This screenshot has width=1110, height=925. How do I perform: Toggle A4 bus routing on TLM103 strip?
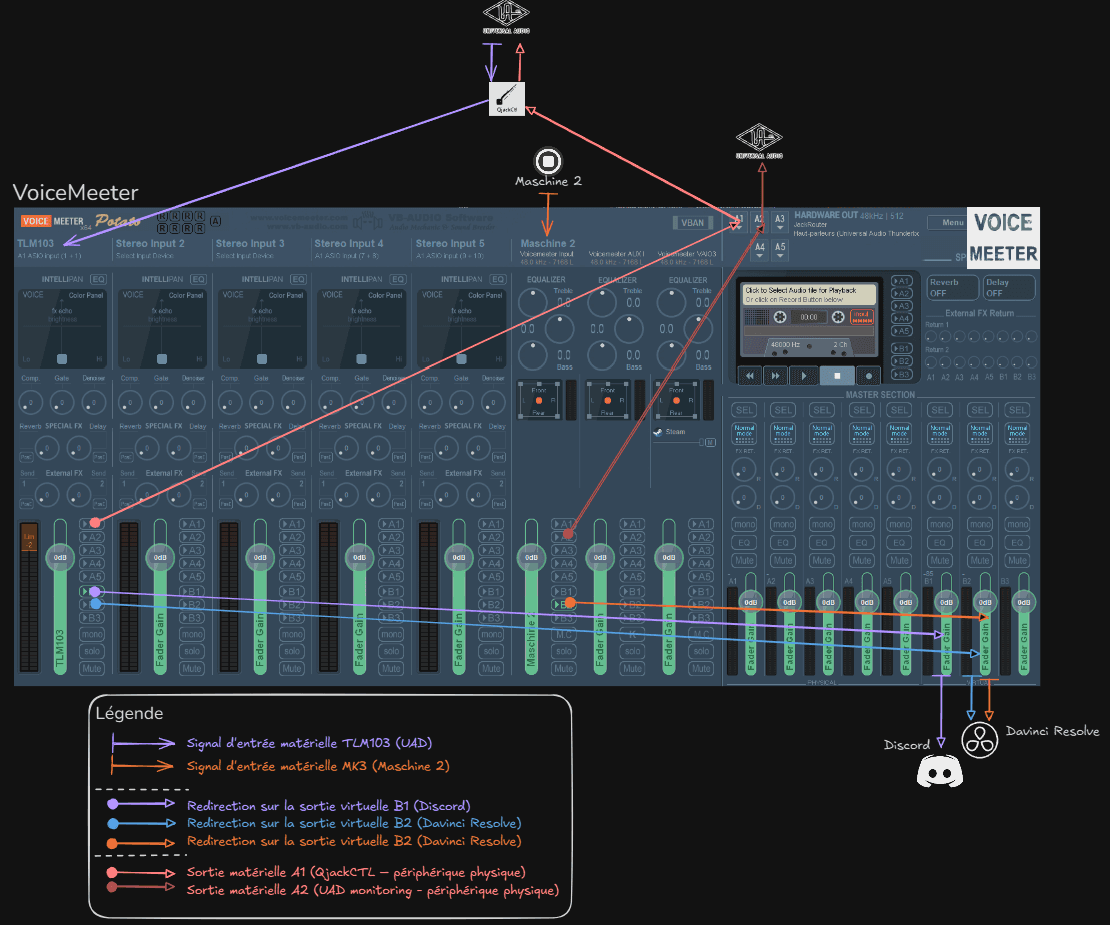pos(92,564)
